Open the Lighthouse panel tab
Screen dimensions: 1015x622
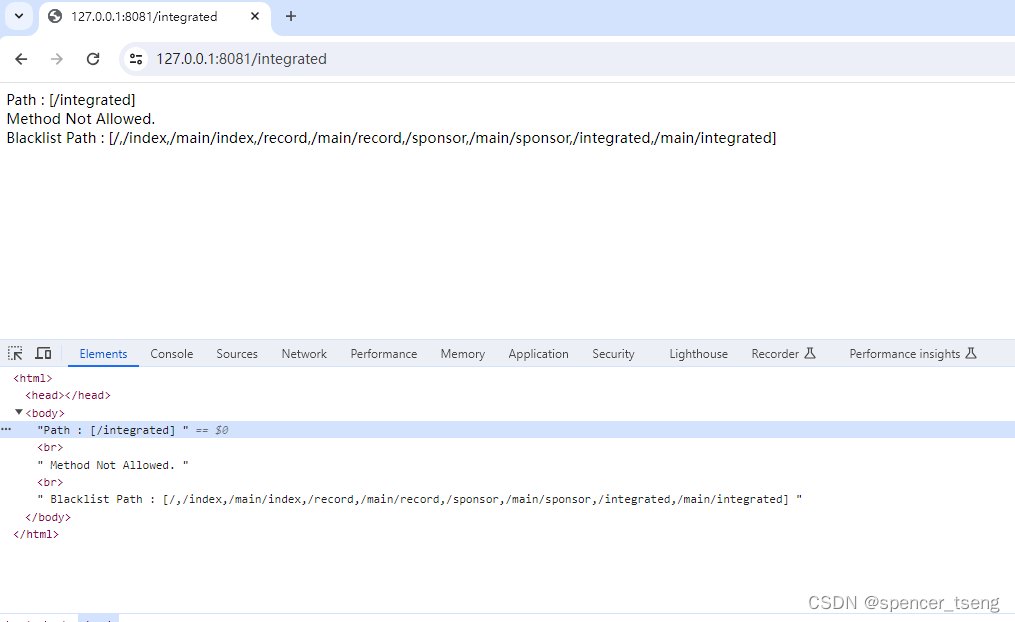[x=698, y=353]
